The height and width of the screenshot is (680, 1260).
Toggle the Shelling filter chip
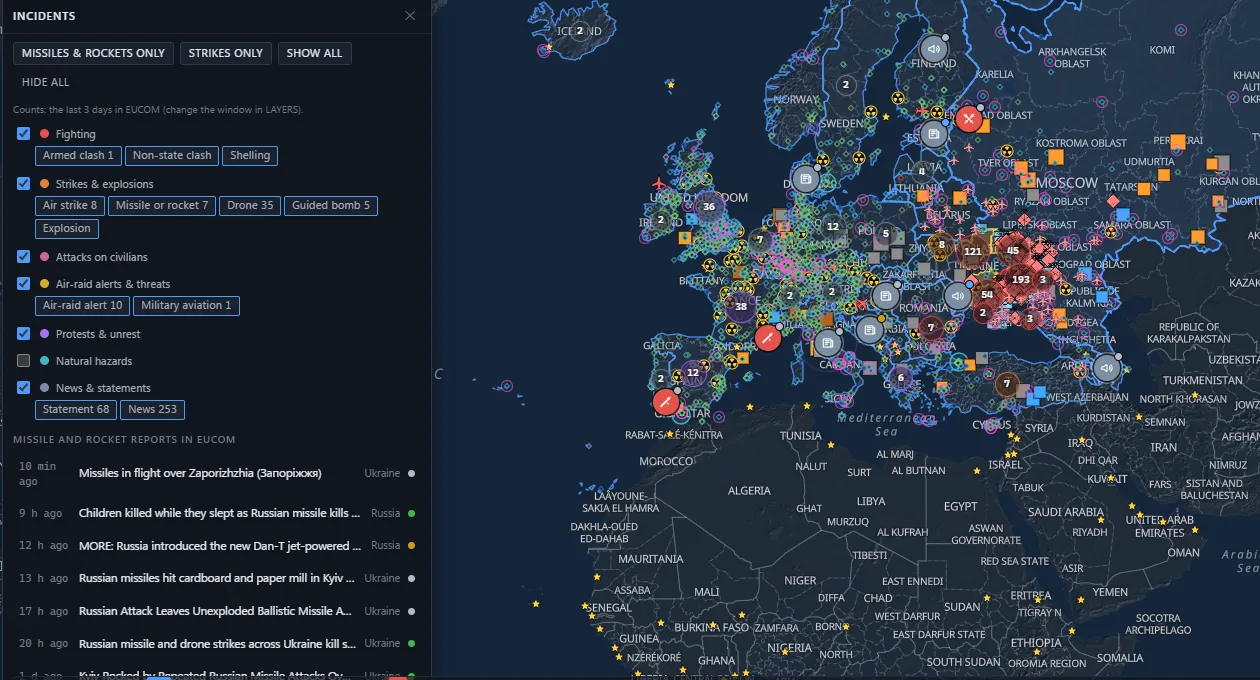(250, 155)
